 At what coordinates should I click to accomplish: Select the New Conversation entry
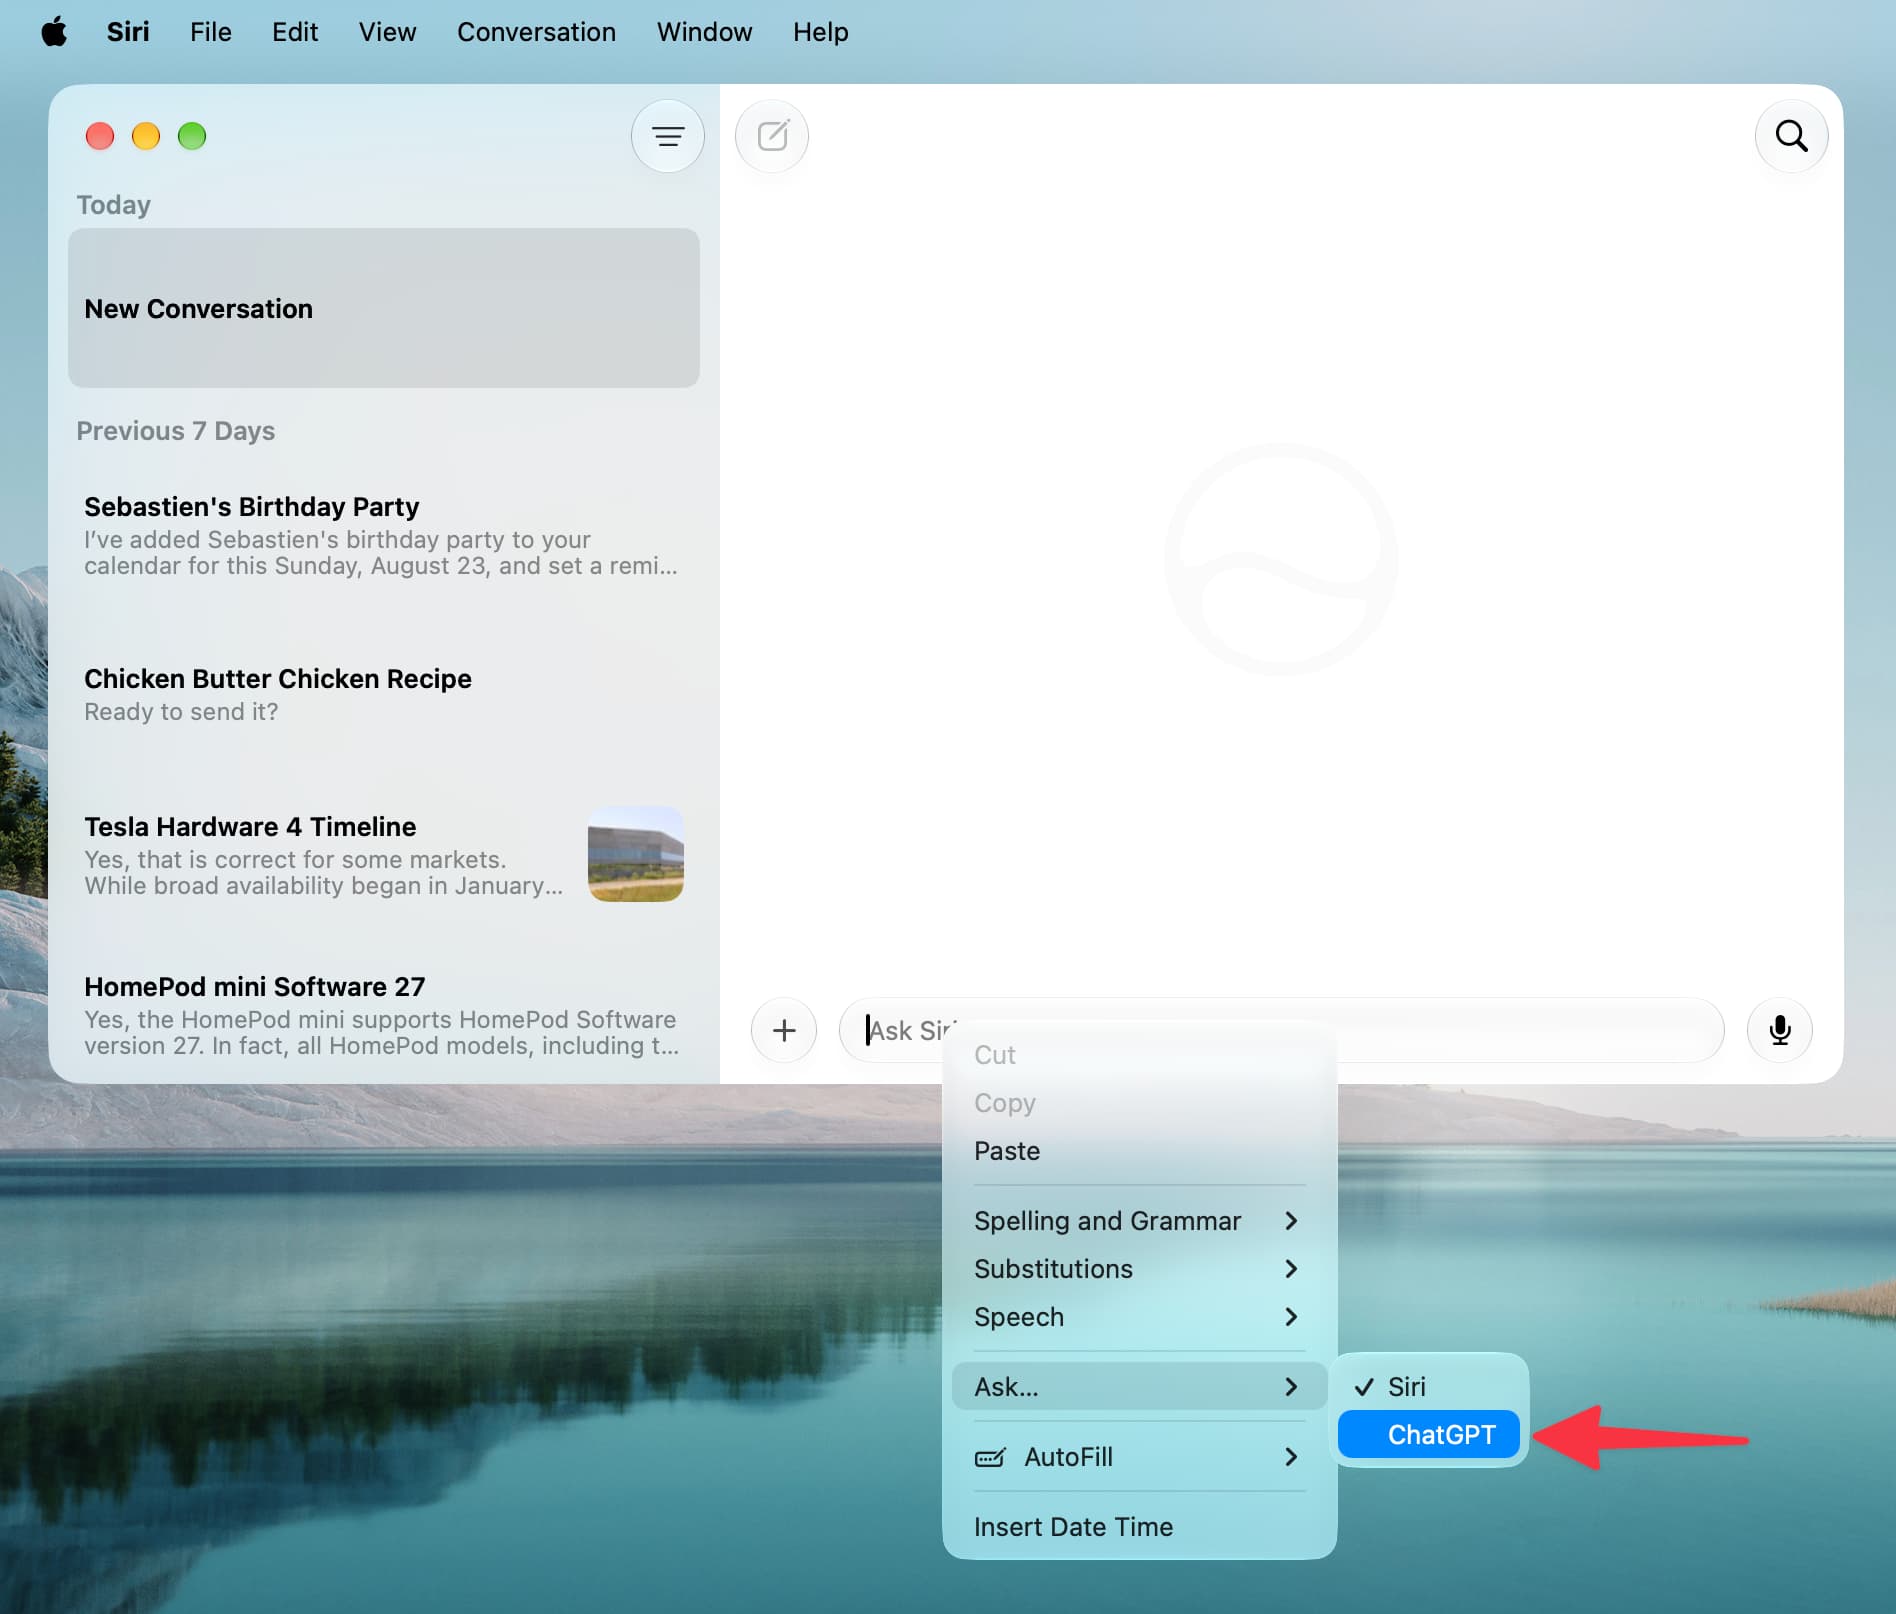point(384,308)
